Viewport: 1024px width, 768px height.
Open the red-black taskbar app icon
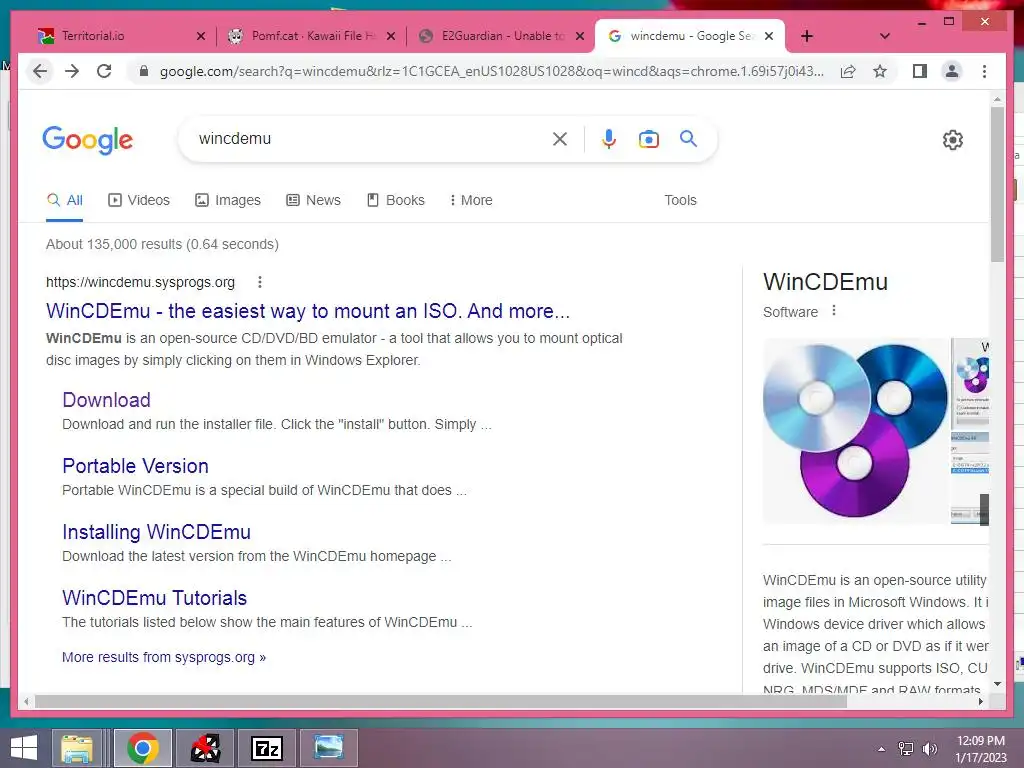coord(205,748)
